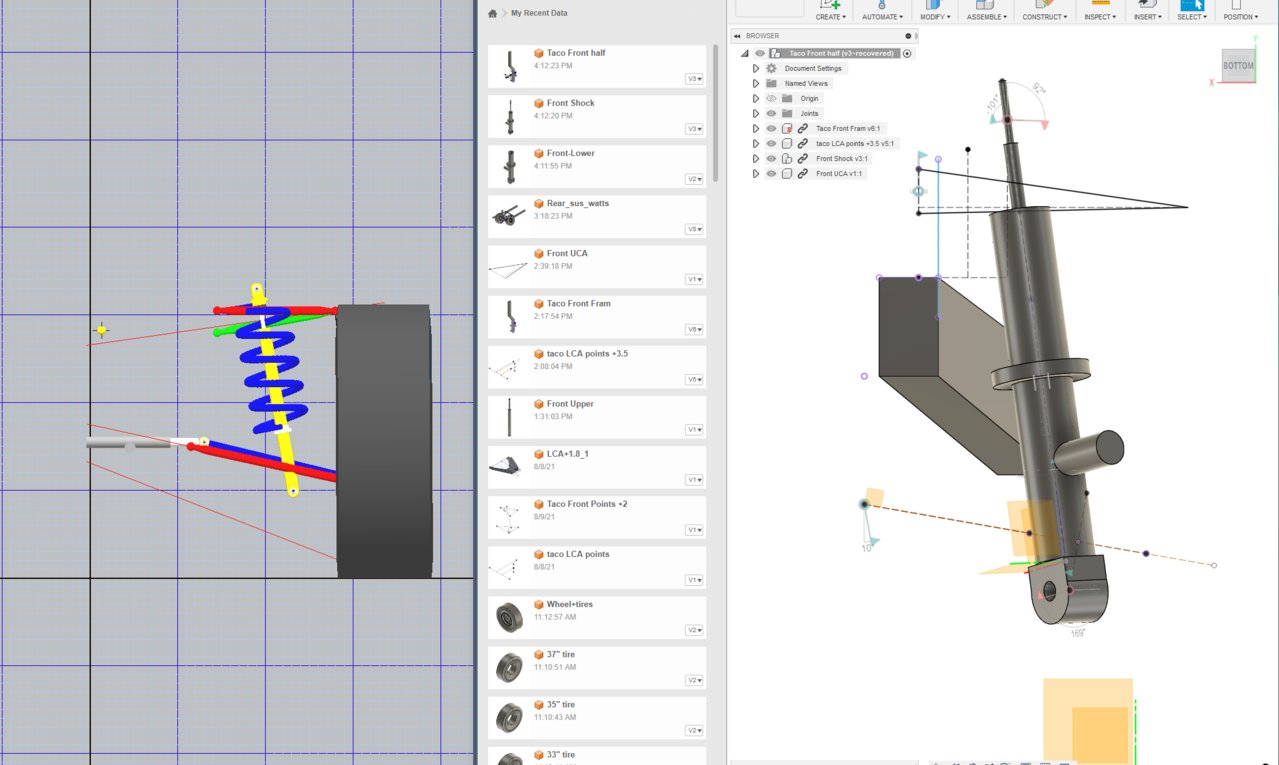Open the Front-Lower recent file
Viewport: 1279px width, 765px height.
click(597, 166)
